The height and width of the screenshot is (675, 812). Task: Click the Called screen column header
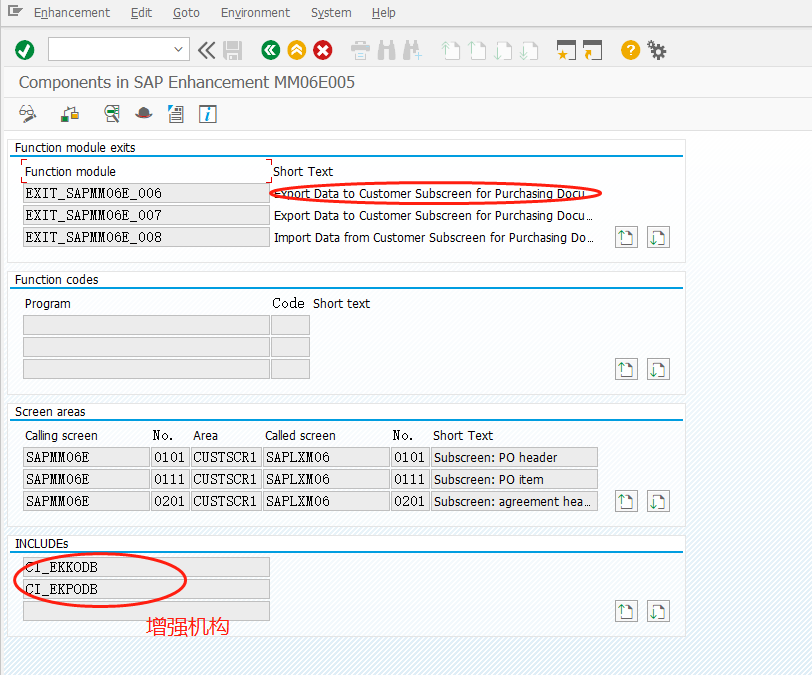pos(300,436)
